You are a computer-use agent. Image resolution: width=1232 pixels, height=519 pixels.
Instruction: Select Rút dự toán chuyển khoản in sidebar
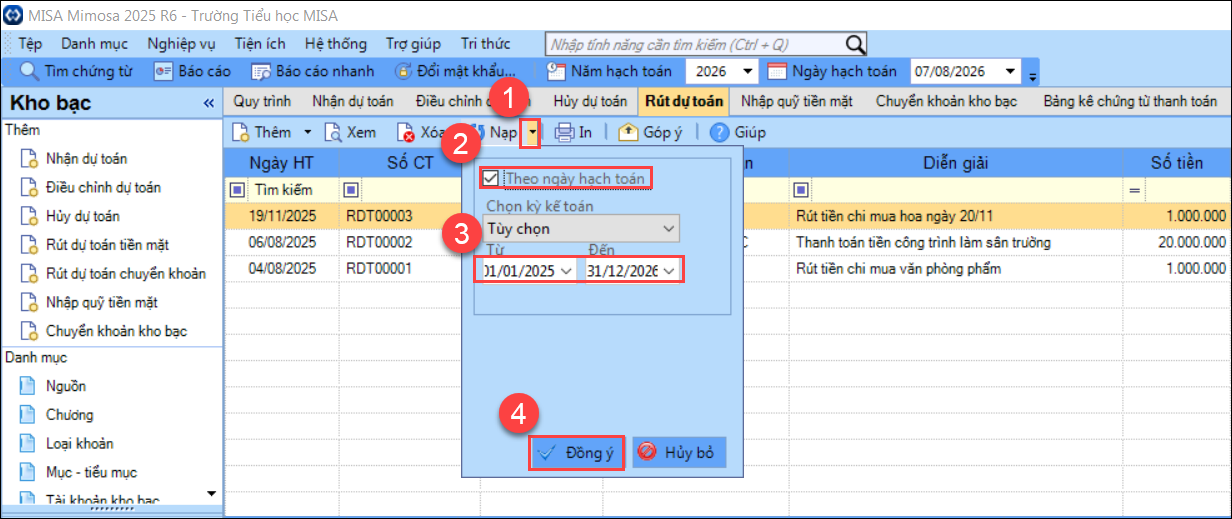coord(126,274)
